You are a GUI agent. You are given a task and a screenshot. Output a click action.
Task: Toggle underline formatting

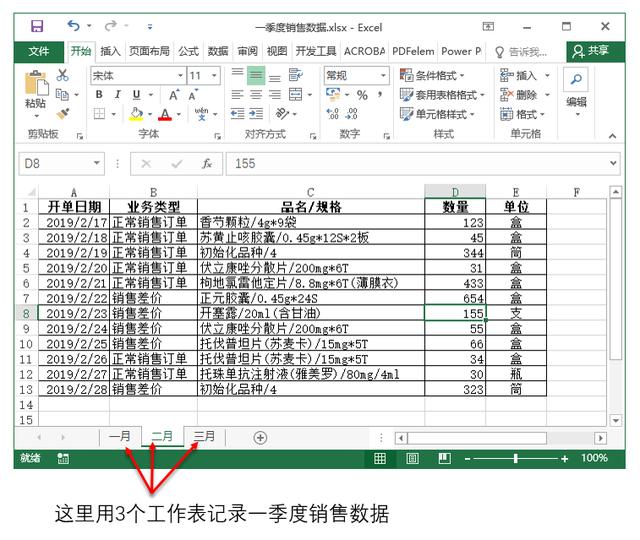(x=137, y=95)
